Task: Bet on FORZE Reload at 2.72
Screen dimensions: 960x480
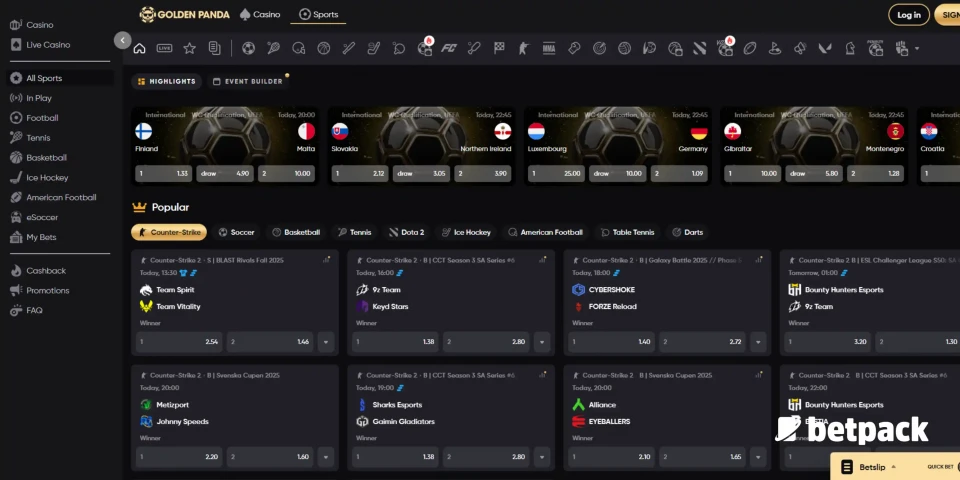Action: click(702, 342)
